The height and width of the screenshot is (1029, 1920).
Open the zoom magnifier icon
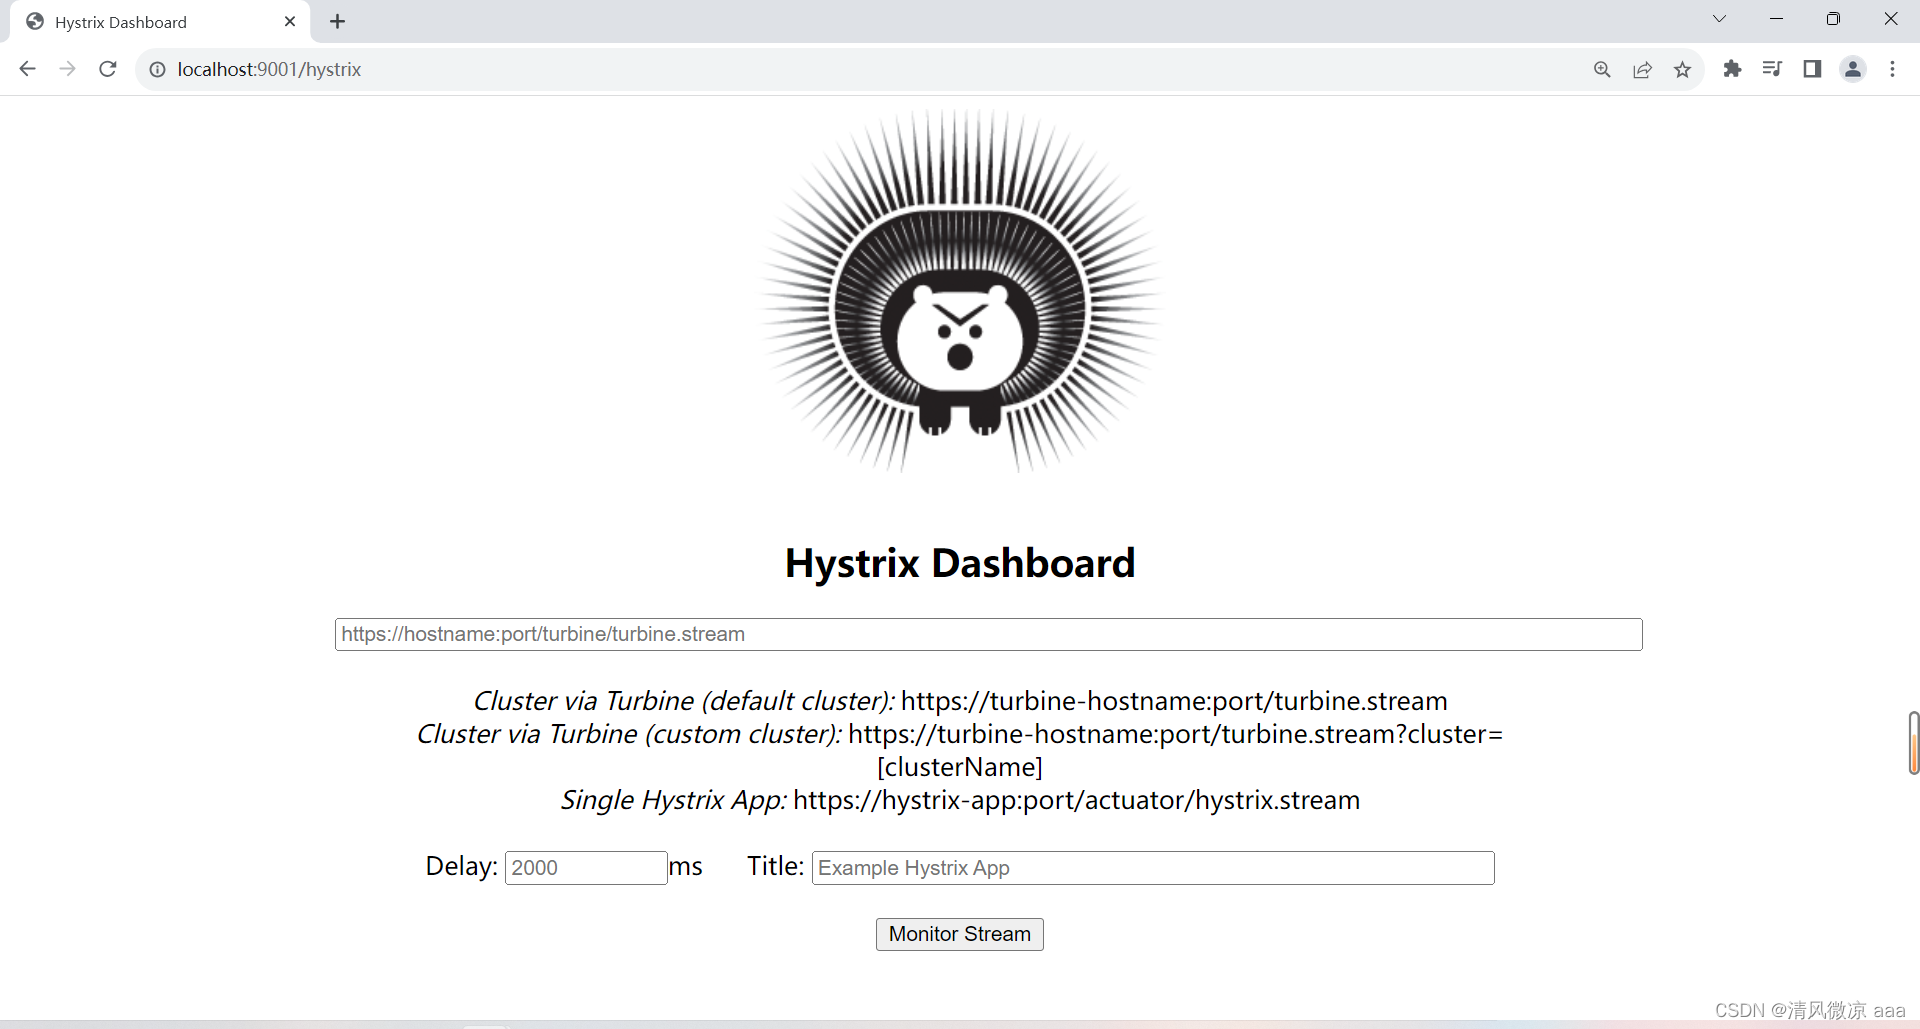1602,69
